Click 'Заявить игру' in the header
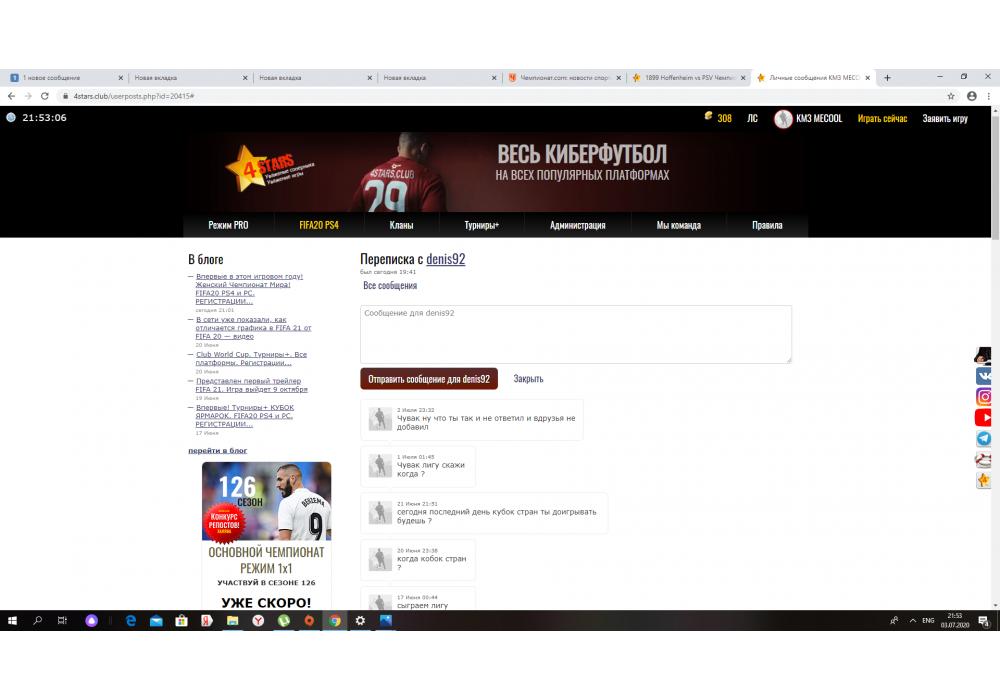This screenshot has height=700, width=1000. tap(945, 119)
